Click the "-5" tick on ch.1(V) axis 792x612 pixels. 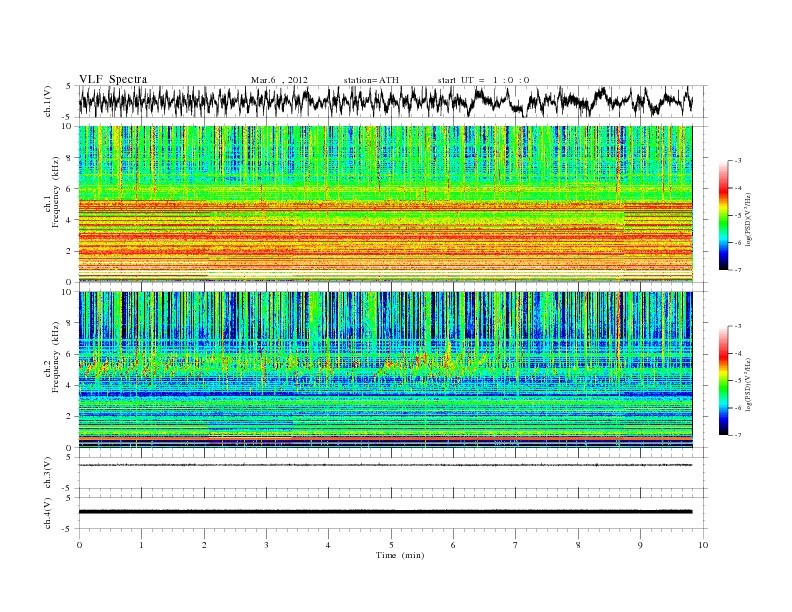[x=68, y=118]
